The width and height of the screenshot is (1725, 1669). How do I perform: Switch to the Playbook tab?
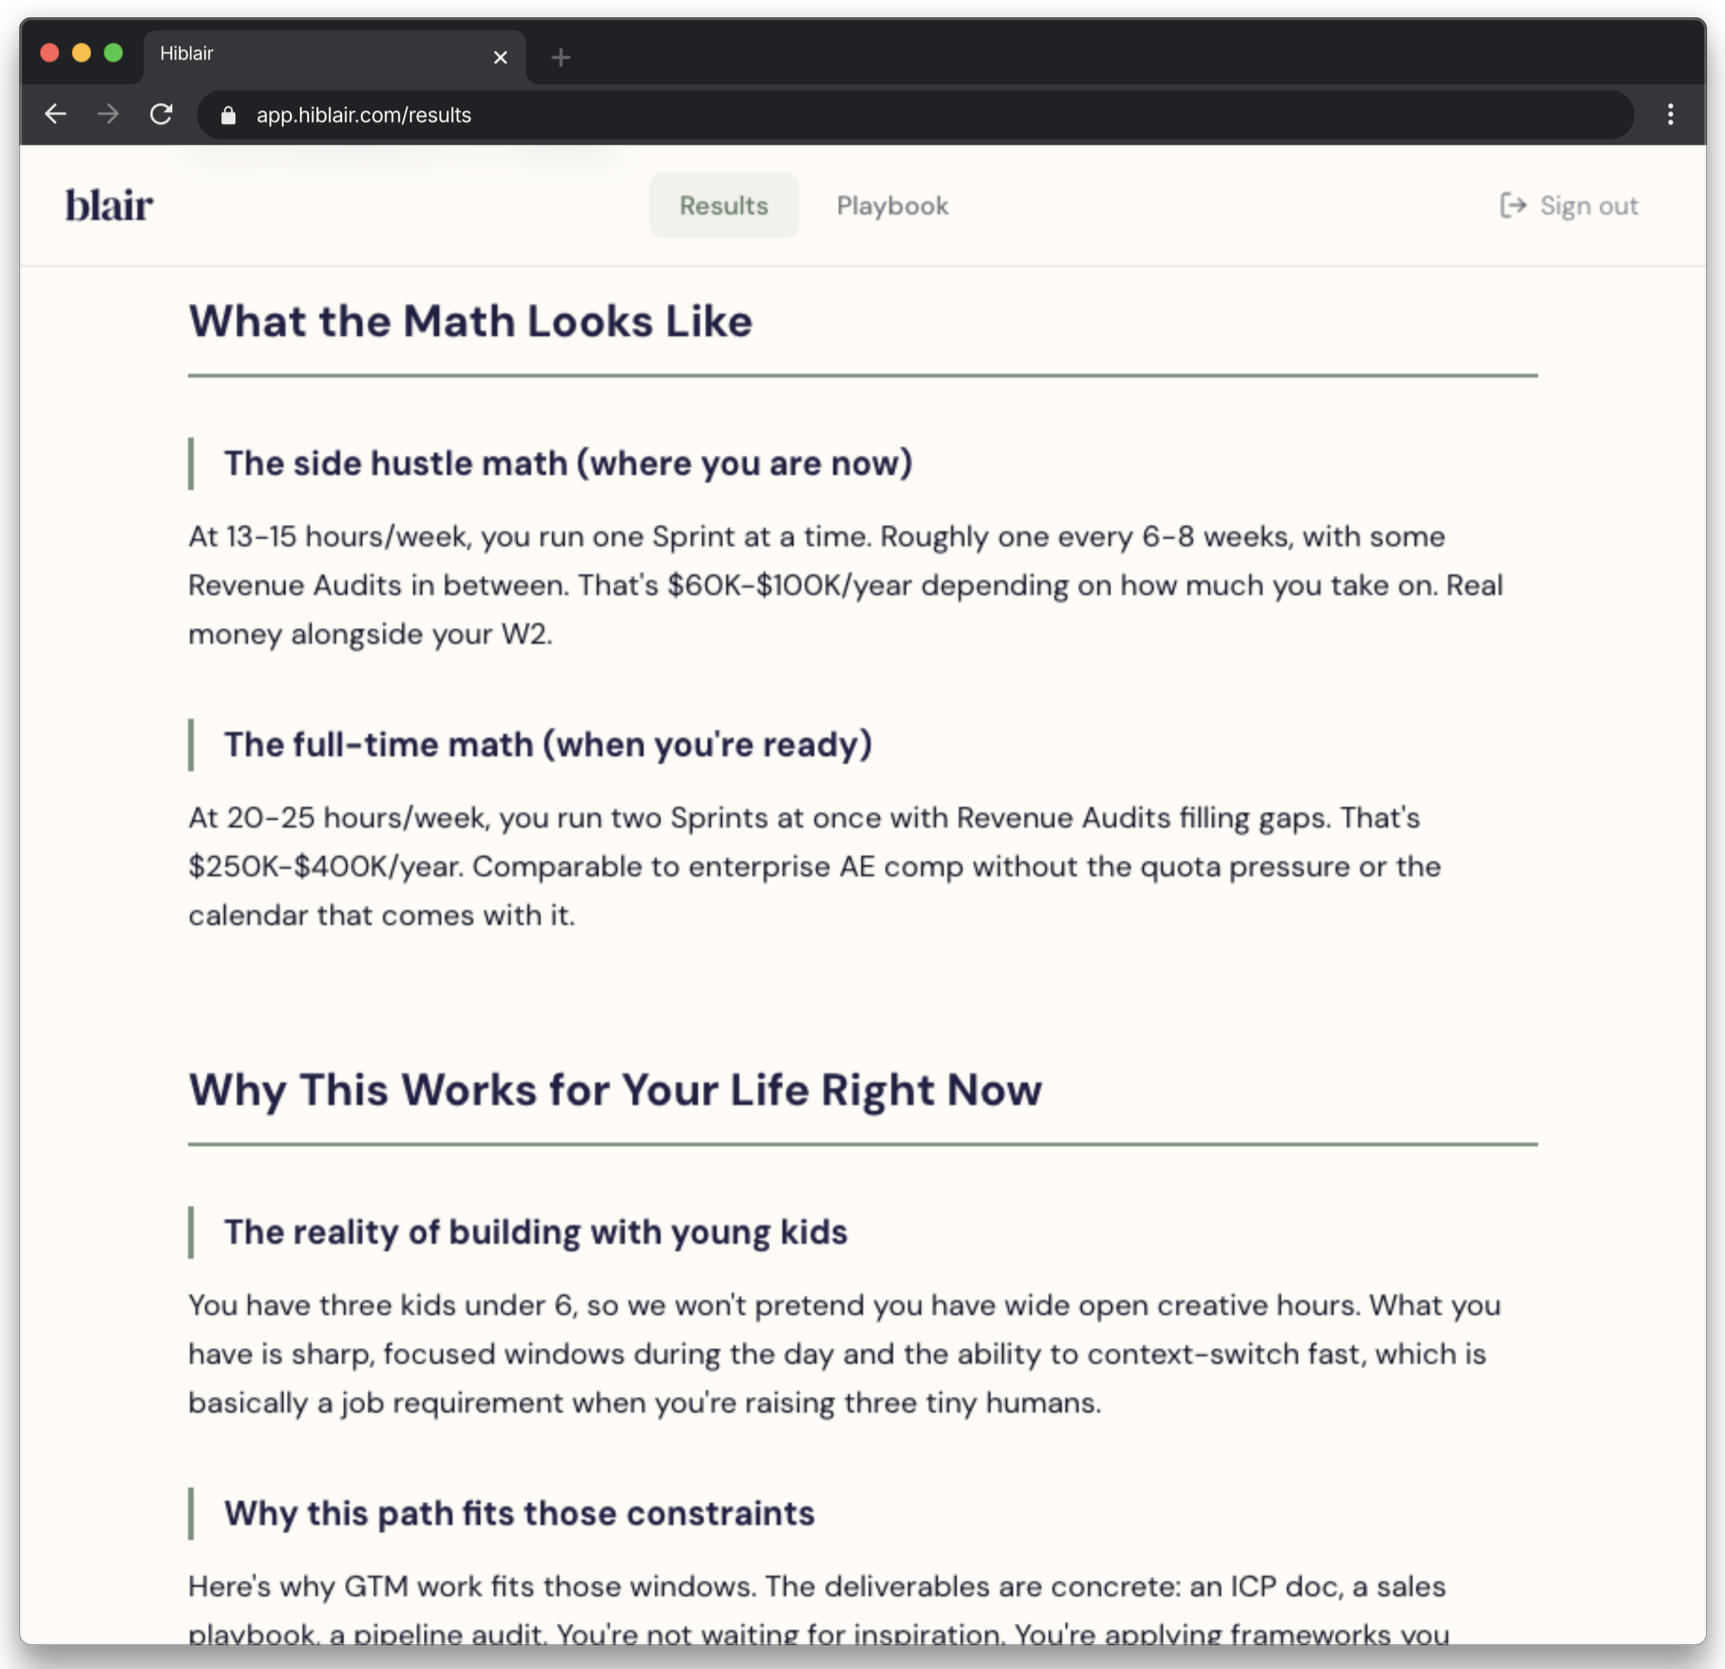(892, 206)
